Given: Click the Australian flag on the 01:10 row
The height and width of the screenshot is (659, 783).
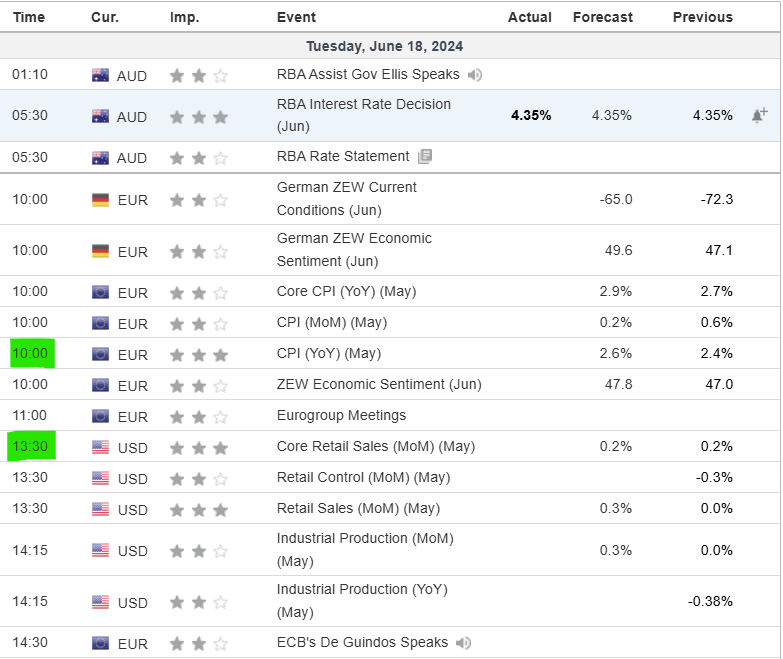Looking at the screenshot, I should pyautogui.click(x=100, y=75).
